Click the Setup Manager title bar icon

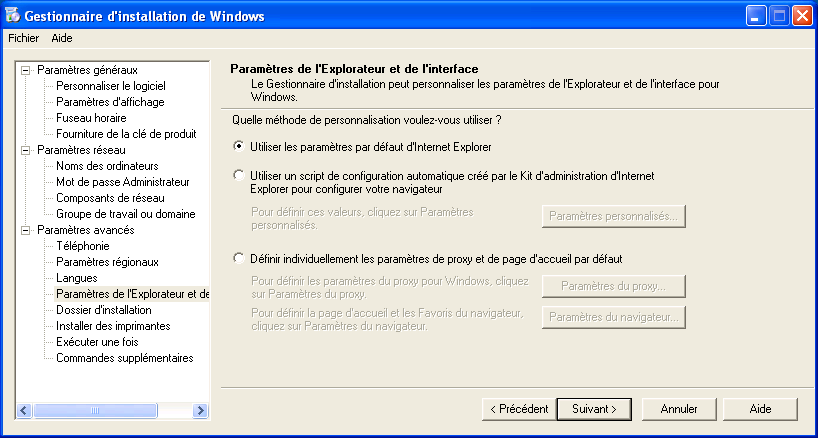[13, 16]
